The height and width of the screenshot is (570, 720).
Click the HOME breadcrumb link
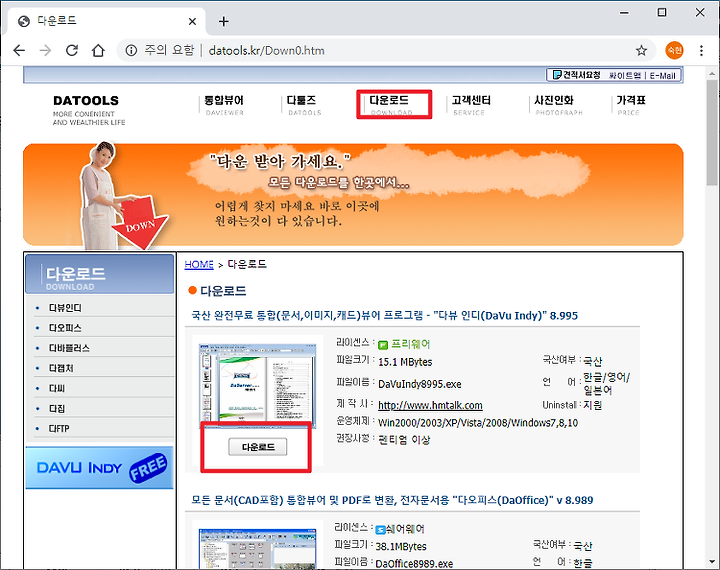coord(199,265)
